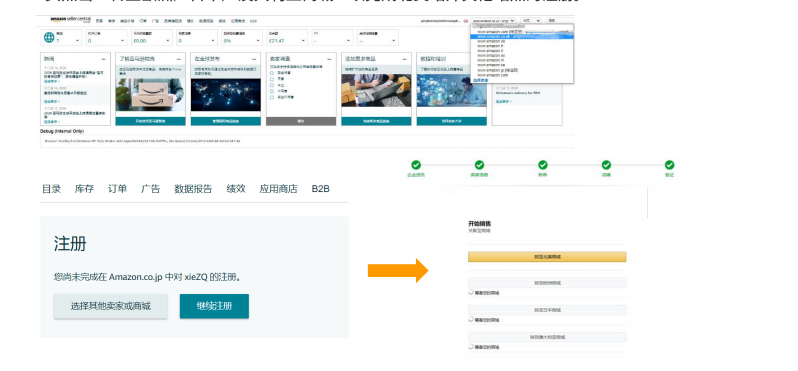Open 应用商店 in the enlarged menu bar
Image resolution: width=798 pixels, height=371 pixels.
[278, 189]
